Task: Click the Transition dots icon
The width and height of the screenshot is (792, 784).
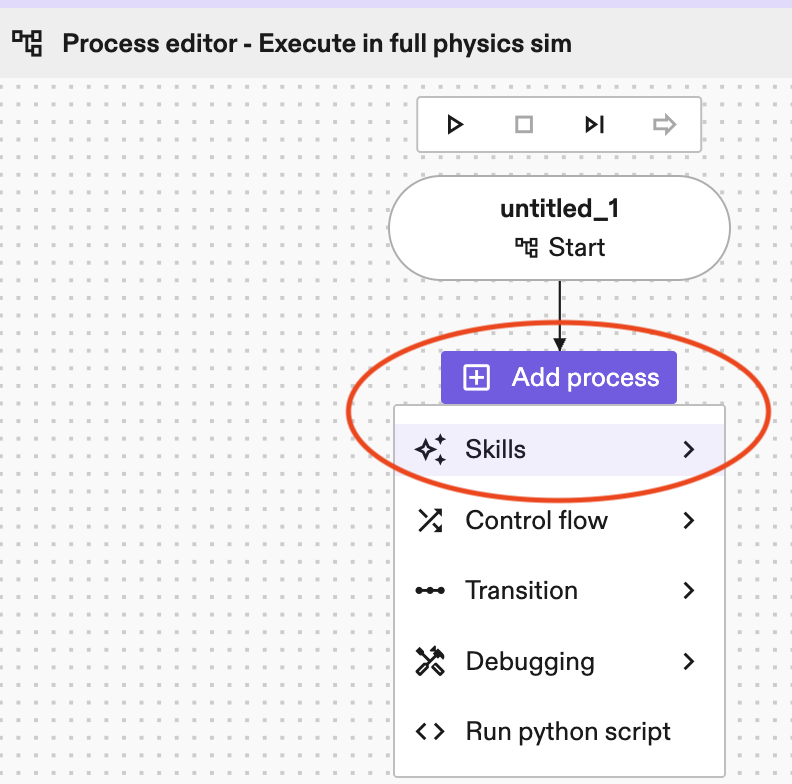Action: (430, 591)
